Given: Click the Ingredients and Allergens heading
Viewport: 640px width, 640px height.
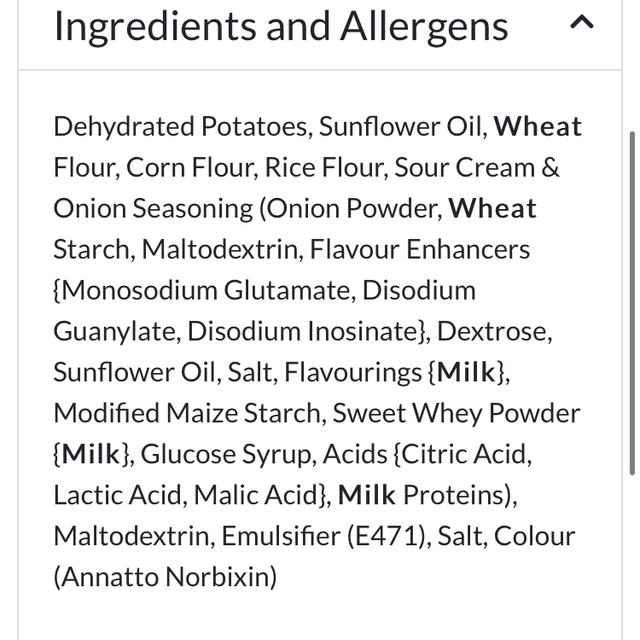Looking at the screenshot, I should pos(280,27).
